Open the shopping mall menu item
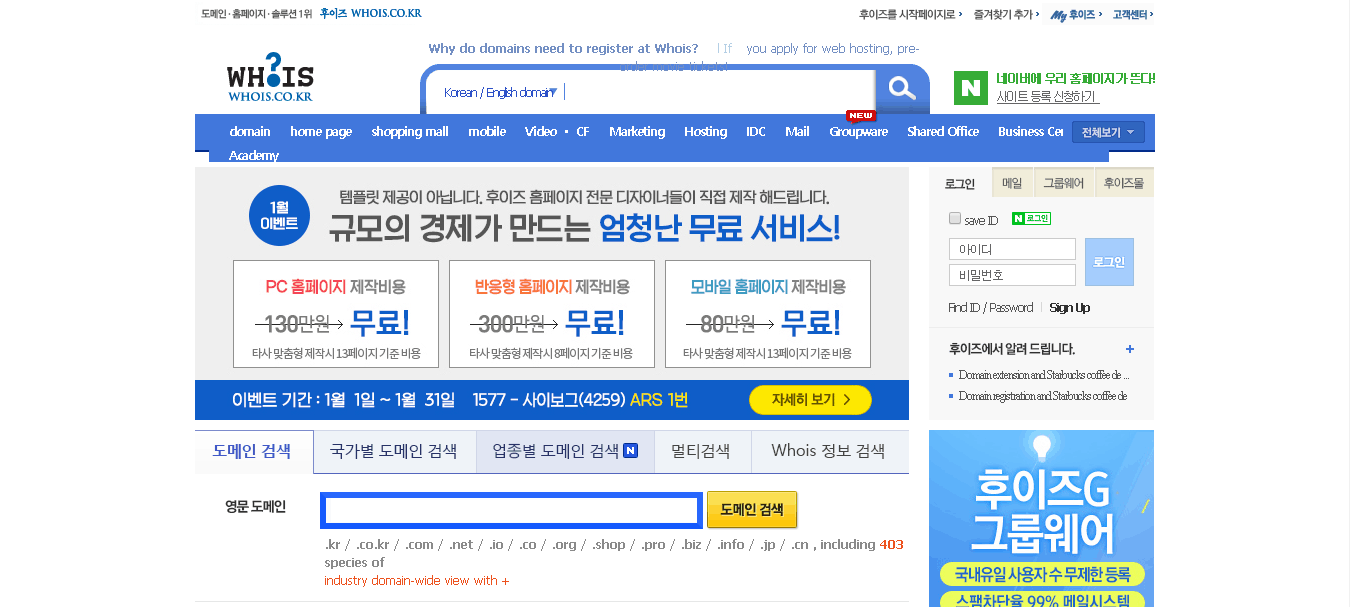The width and height of the screenshot is (1350, 607). 410,132
